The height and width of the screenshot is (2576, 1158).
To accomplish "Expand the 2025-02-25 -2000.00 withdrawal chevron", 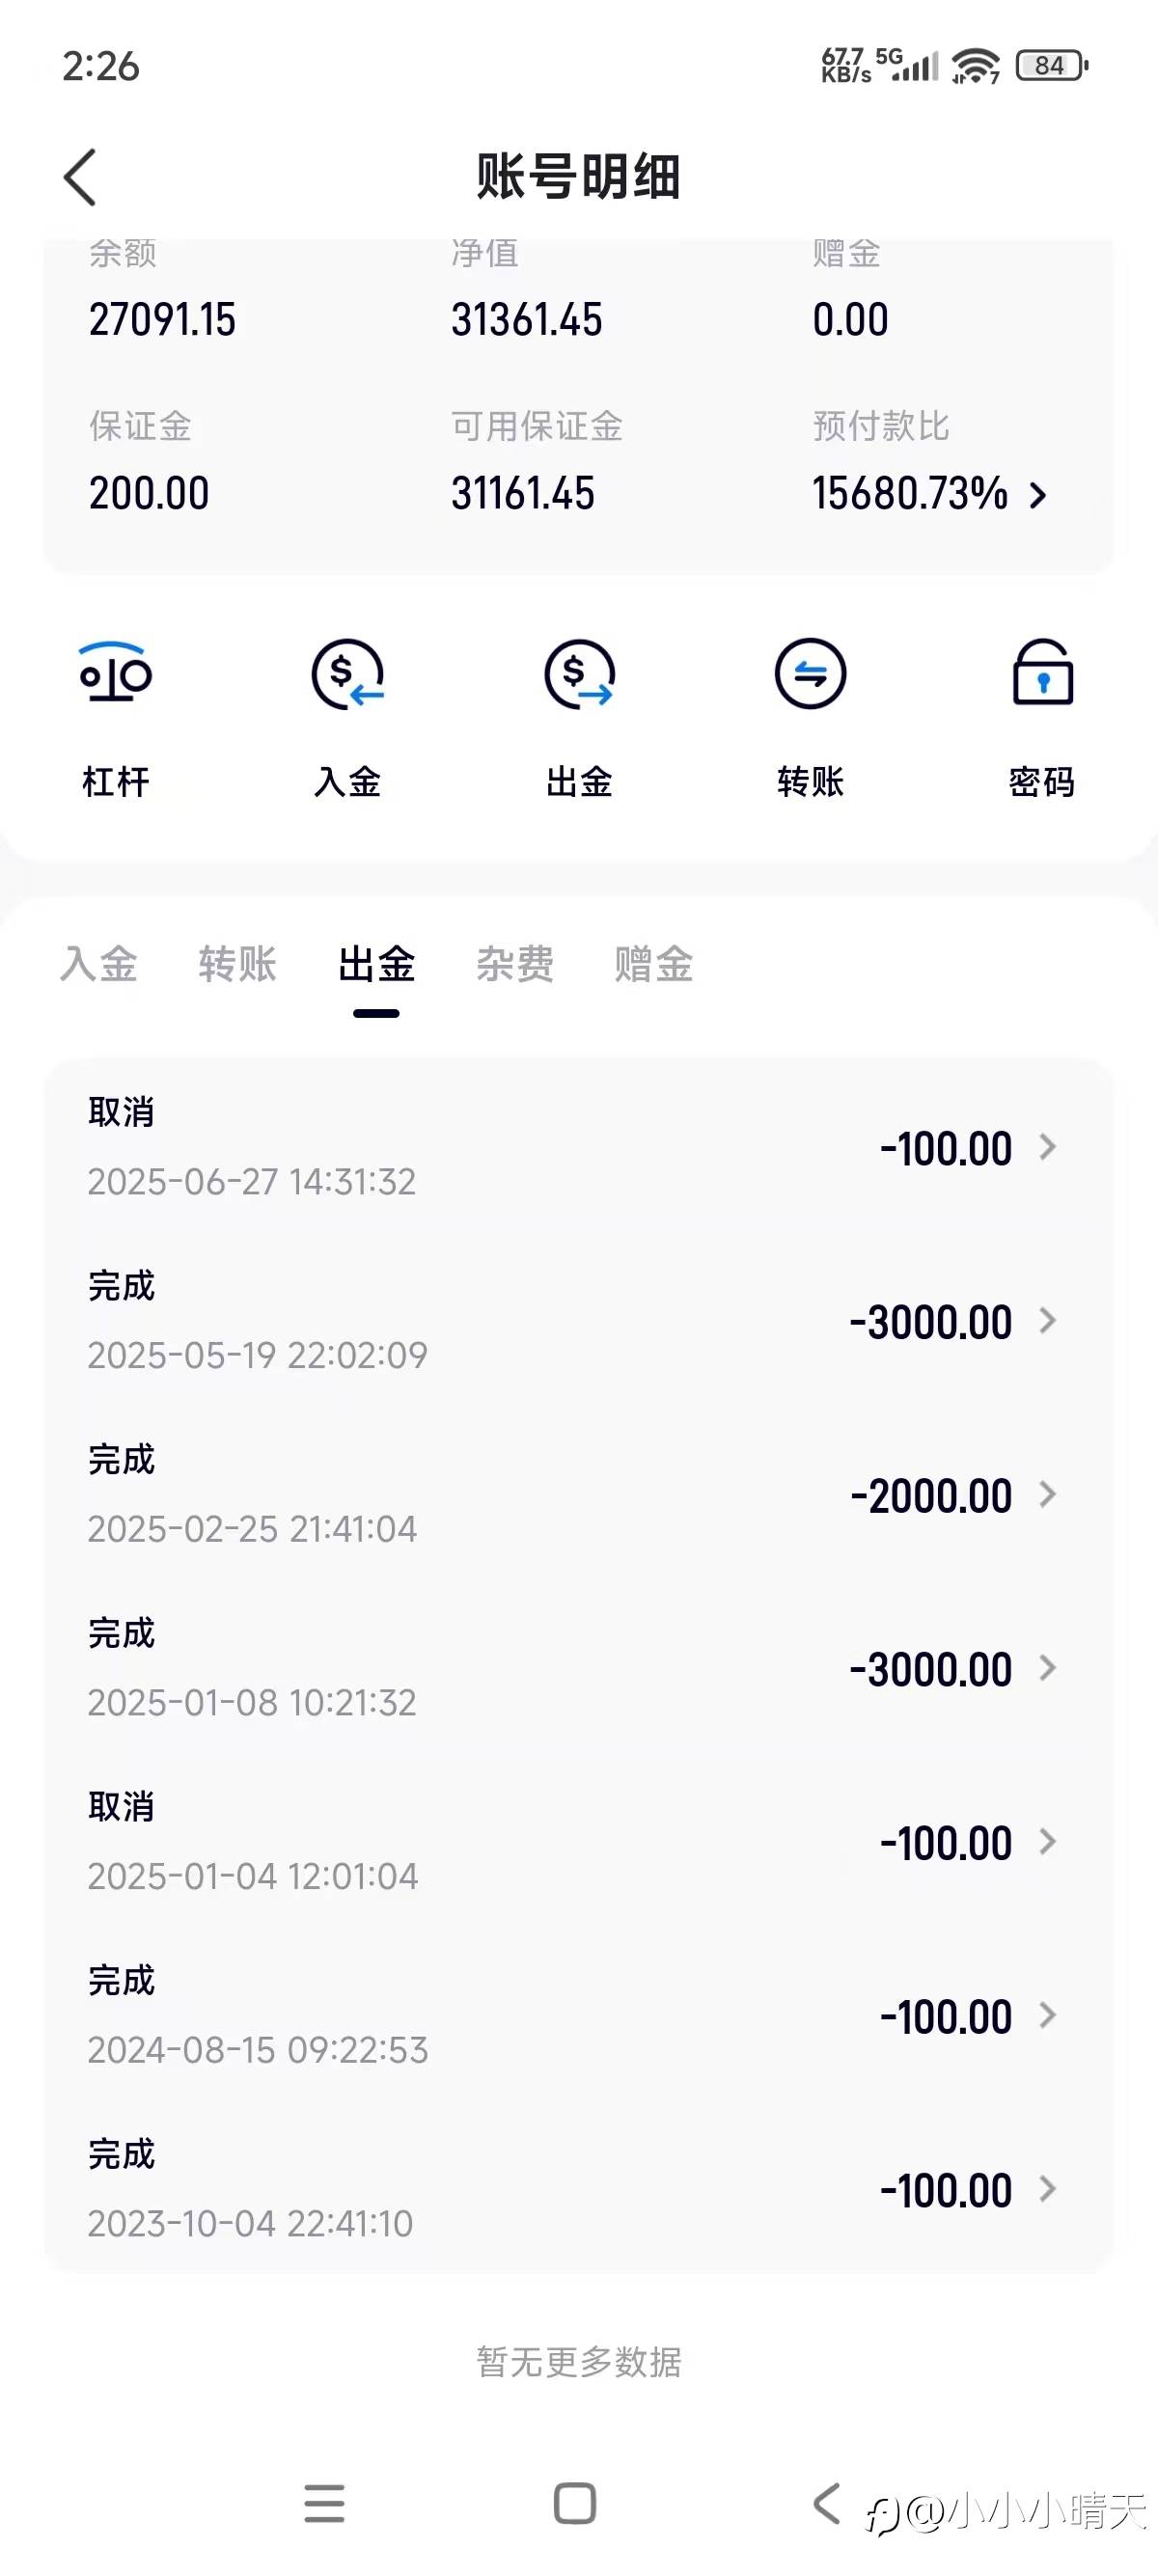I will click(1047, 1494).
